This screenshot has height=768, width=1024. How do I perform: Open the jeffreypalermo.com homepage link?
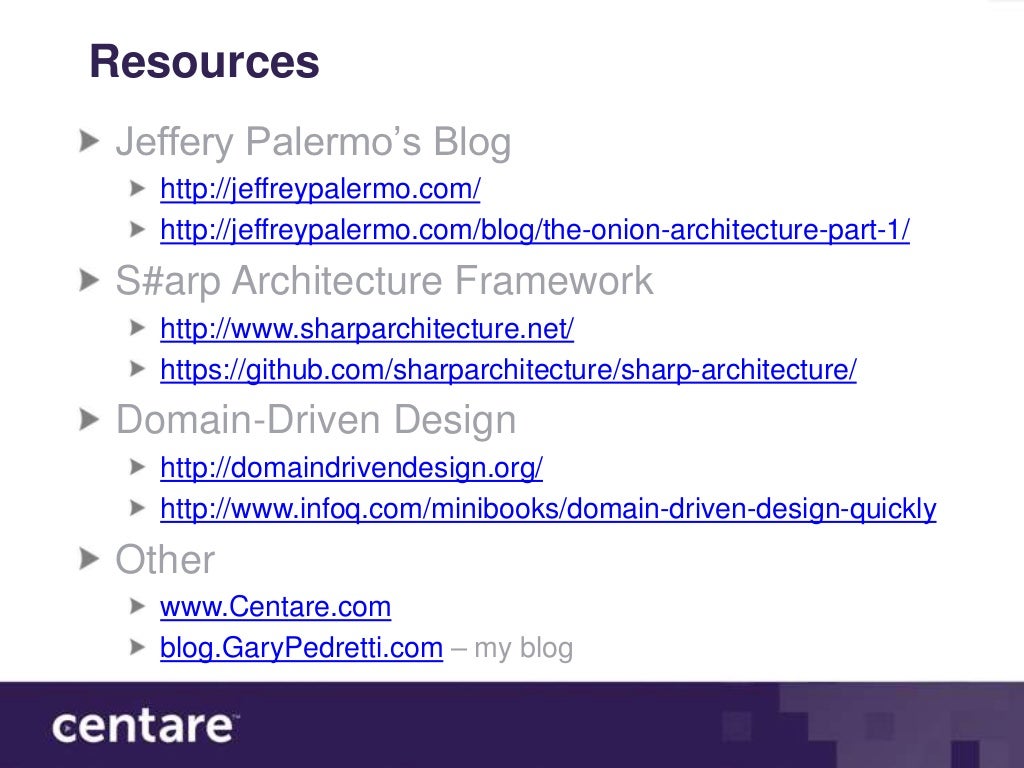pos(320,189)
